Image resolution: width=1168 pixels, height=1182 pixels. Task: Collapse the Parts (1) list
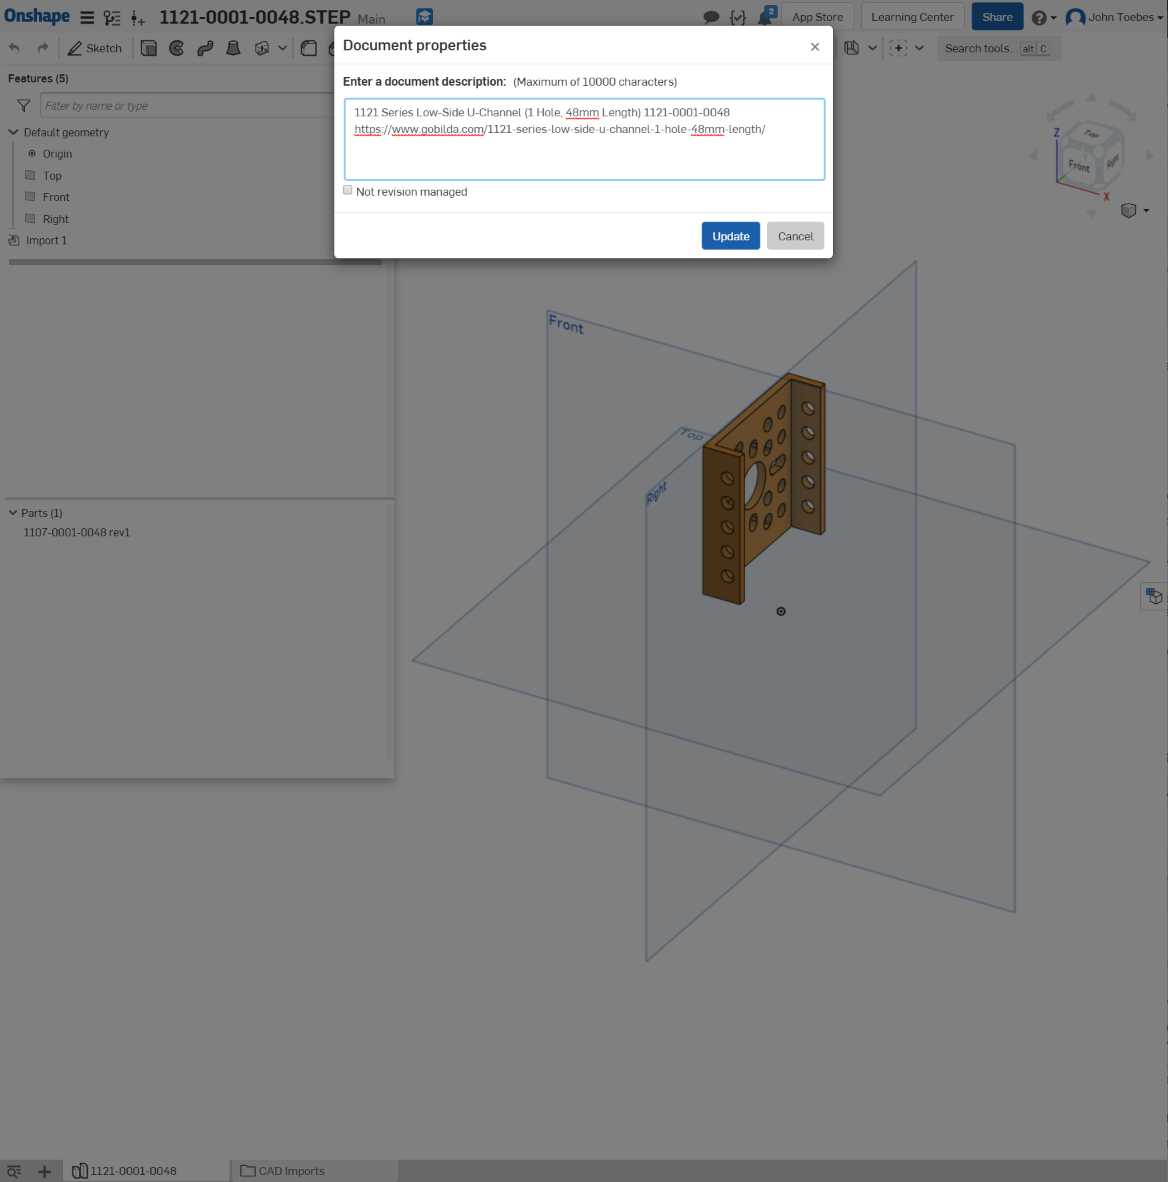pos(13,513)
